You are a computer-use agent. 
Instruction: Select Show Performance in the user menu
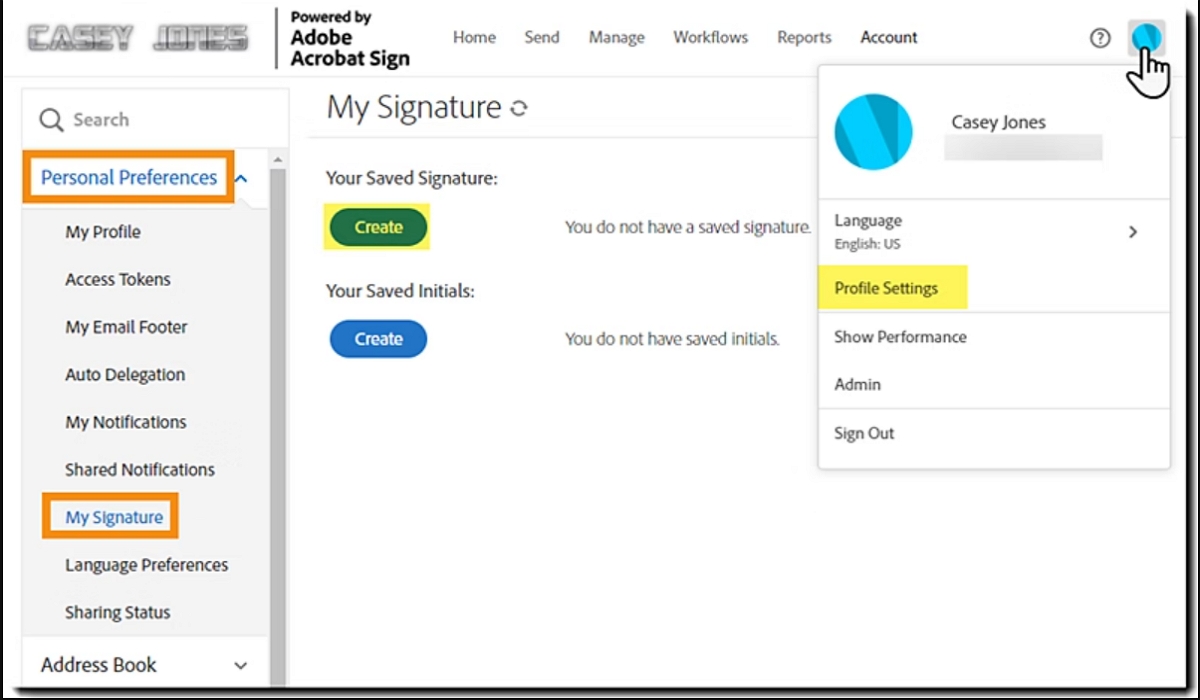(900, 337)
